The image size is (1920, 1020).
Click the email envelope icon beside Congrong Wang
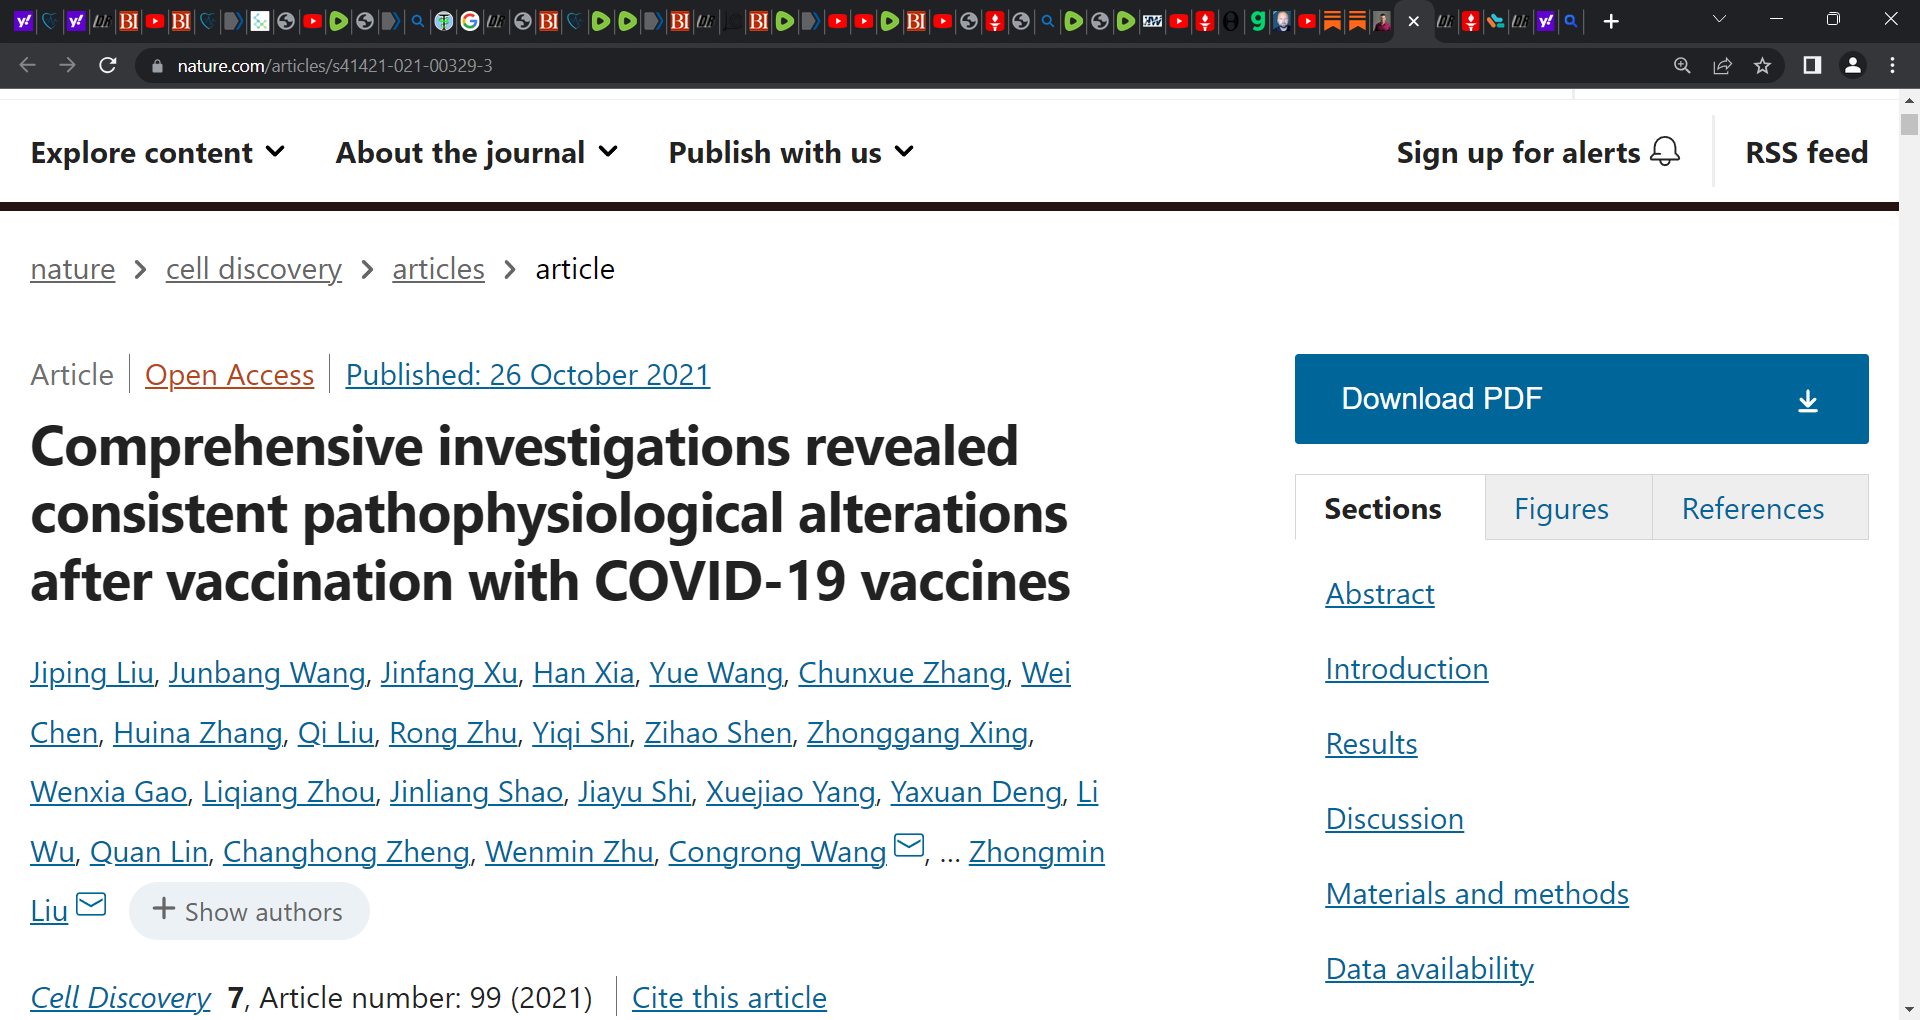(909, 846)
